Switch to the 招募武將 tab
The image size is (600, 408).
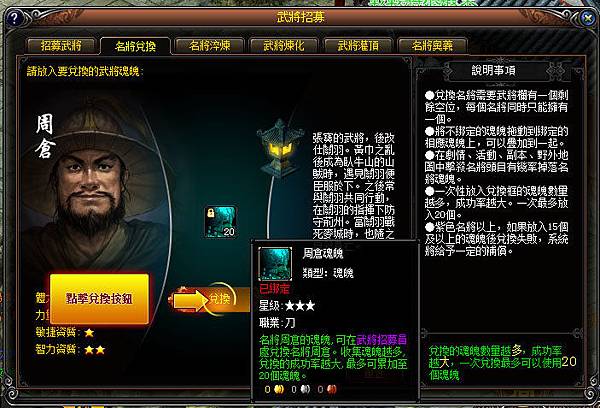[x=61, y=46]
